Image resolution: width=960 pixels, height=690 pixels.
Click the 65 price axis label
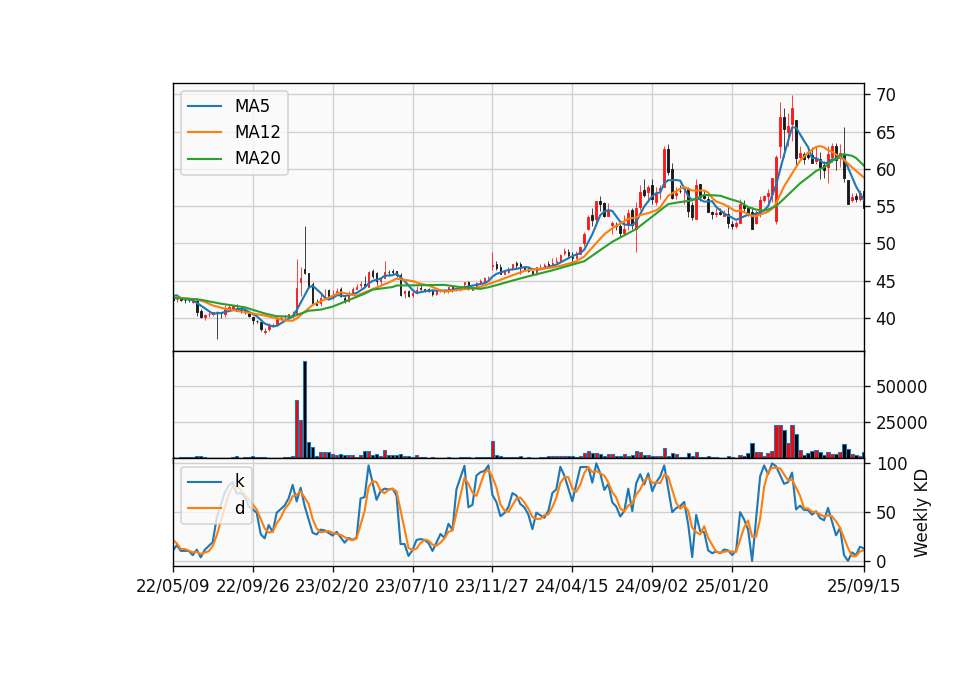pyautogui.click(x=885, y=133)
